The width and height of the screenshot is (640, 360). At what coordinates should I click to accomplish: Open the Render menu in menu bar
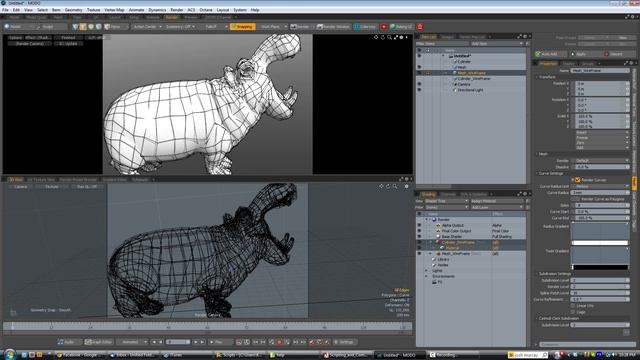point(177,10)
